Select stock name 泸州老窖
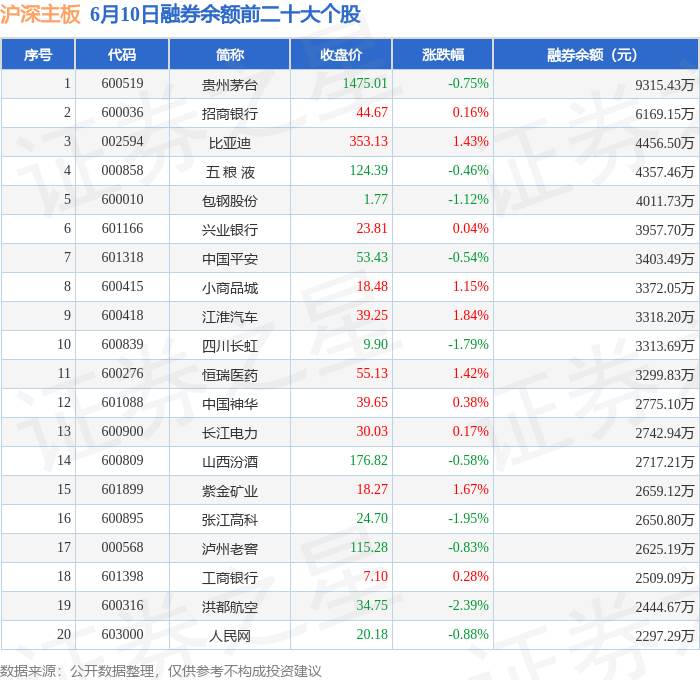Screen dimensions: 700x680 click(230, 549)
